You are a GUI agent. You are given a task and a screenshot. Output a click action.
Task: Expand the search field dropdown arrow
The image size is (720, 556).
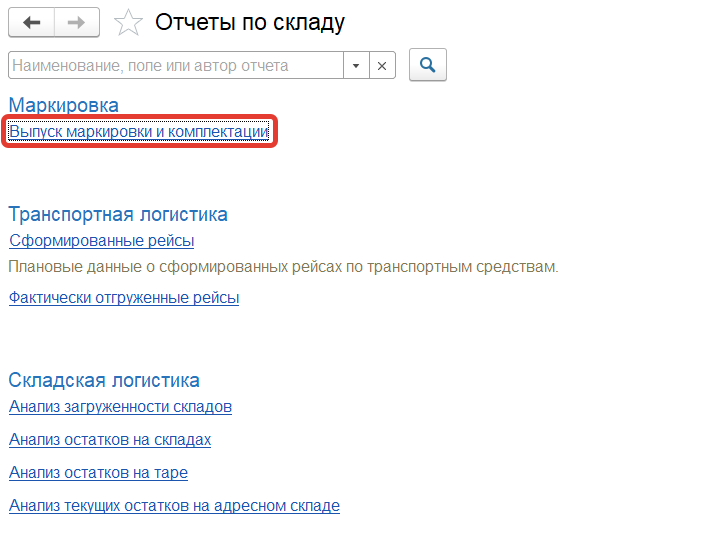click(x=356, y=66)
